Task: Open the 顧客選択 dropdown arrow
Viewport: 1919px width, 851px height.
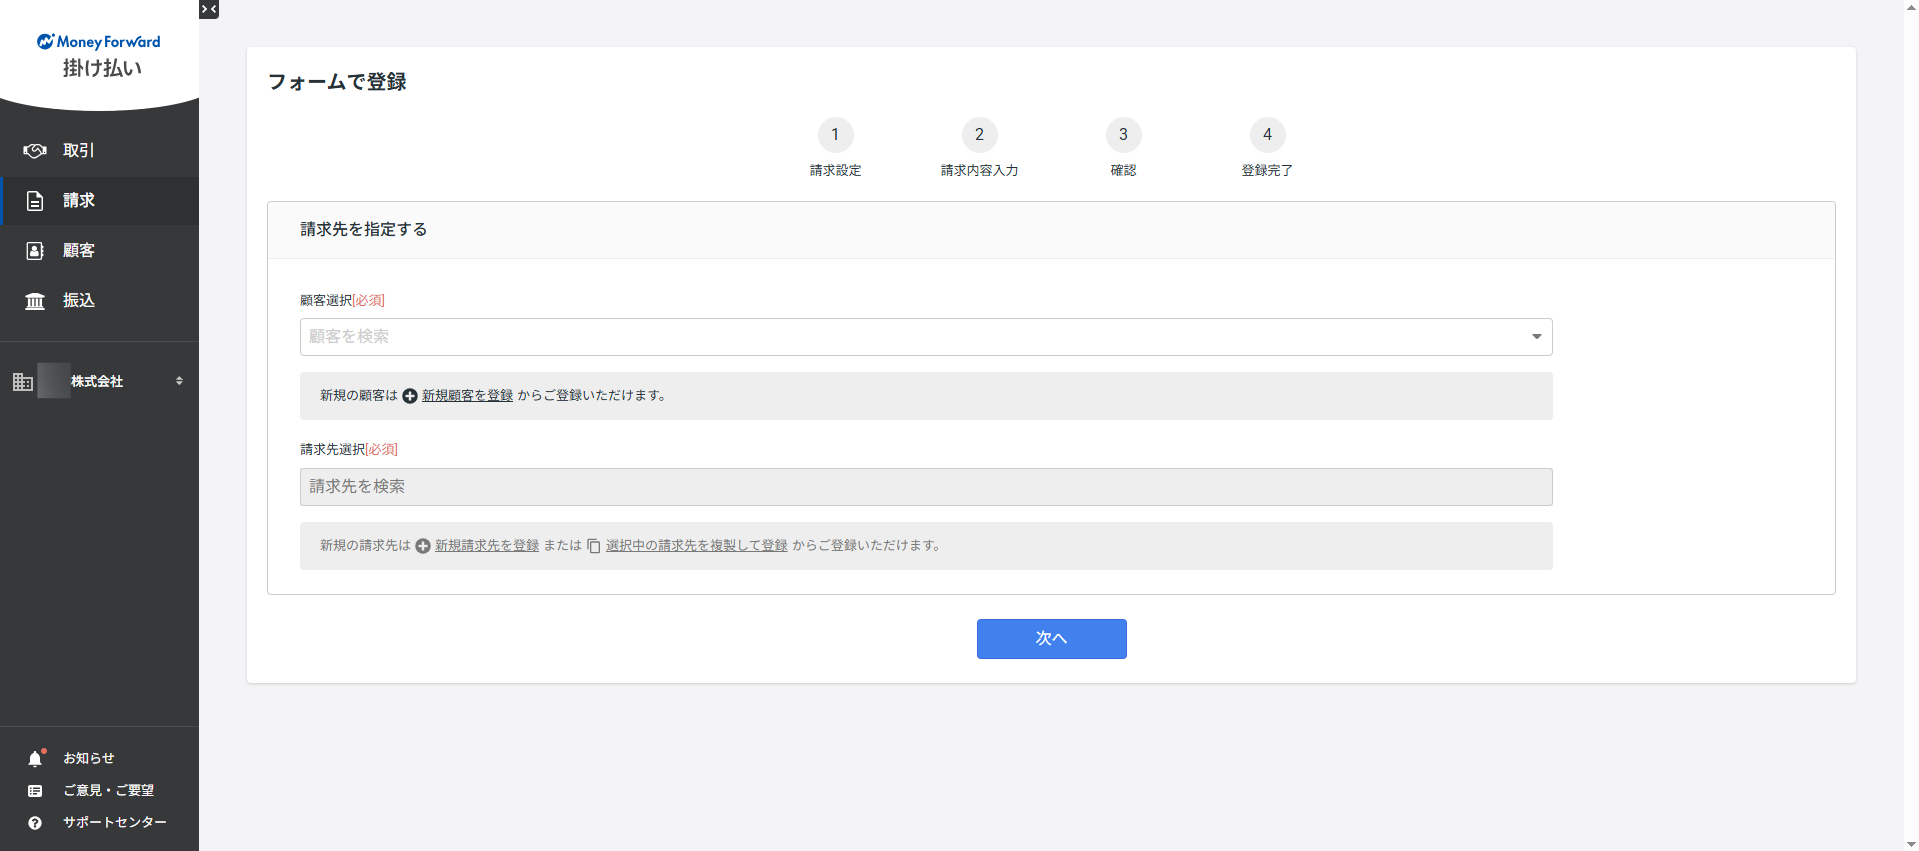Action: (x=1536, y=337)
